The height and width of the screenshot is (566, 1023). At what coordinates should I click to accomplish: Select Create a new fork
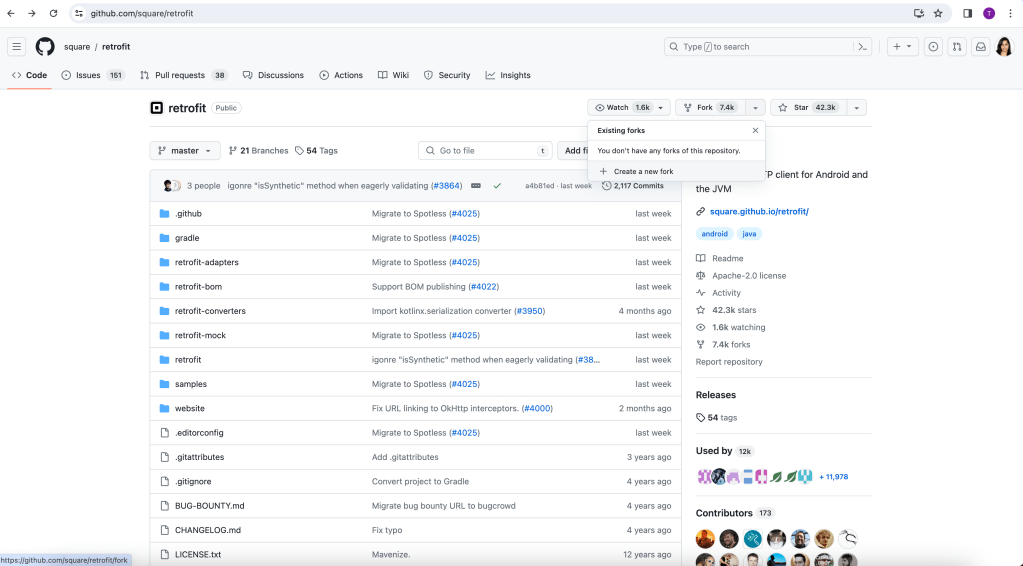point(643,171)
